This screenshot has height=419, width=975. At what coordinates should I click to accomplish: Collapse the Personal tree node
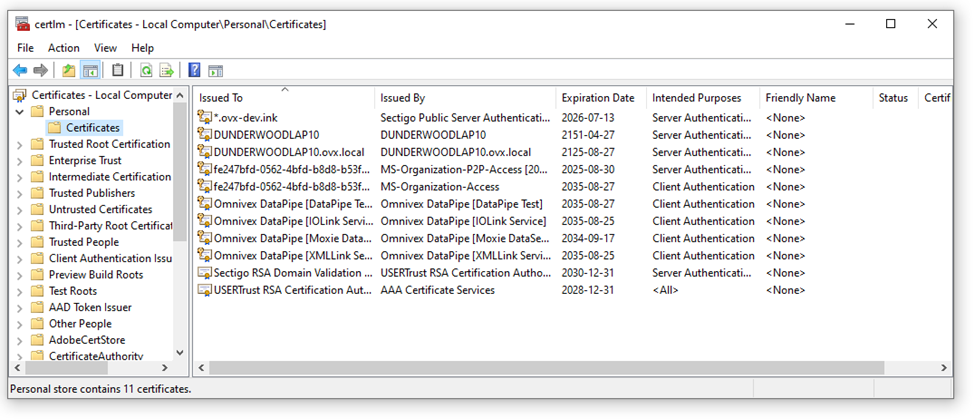[20, 112]
